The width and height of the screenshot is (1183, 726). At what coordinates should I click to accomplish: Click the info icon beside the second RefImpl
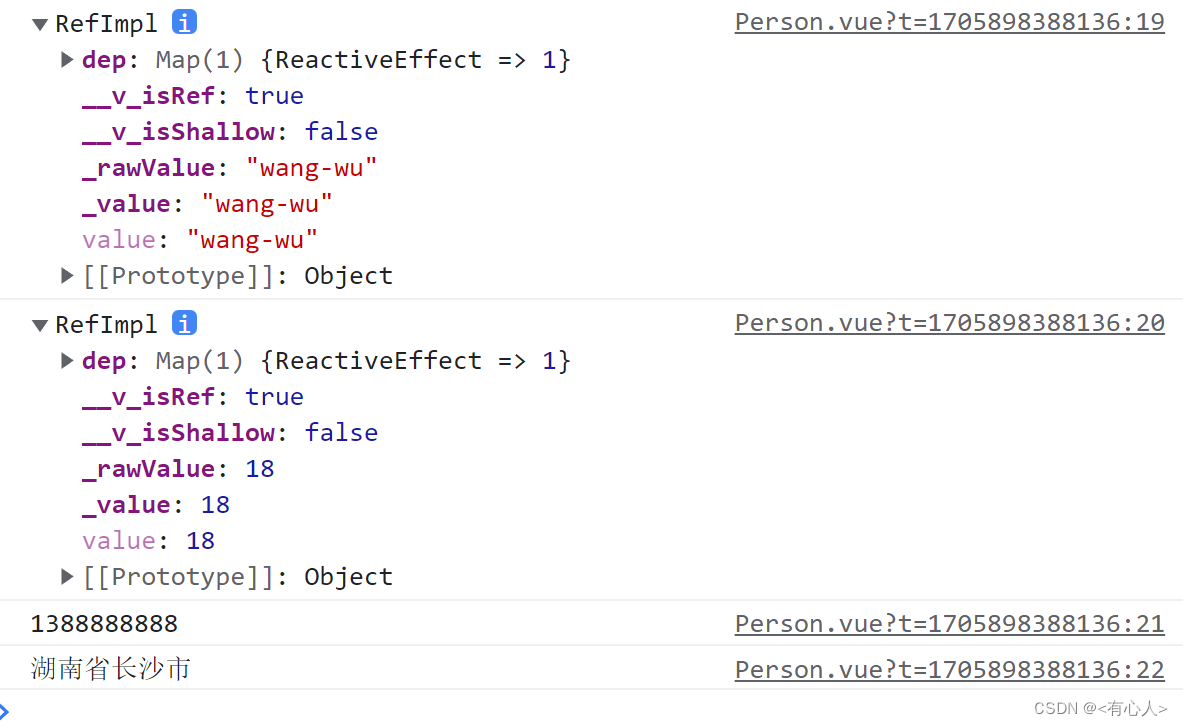(184, 323)
